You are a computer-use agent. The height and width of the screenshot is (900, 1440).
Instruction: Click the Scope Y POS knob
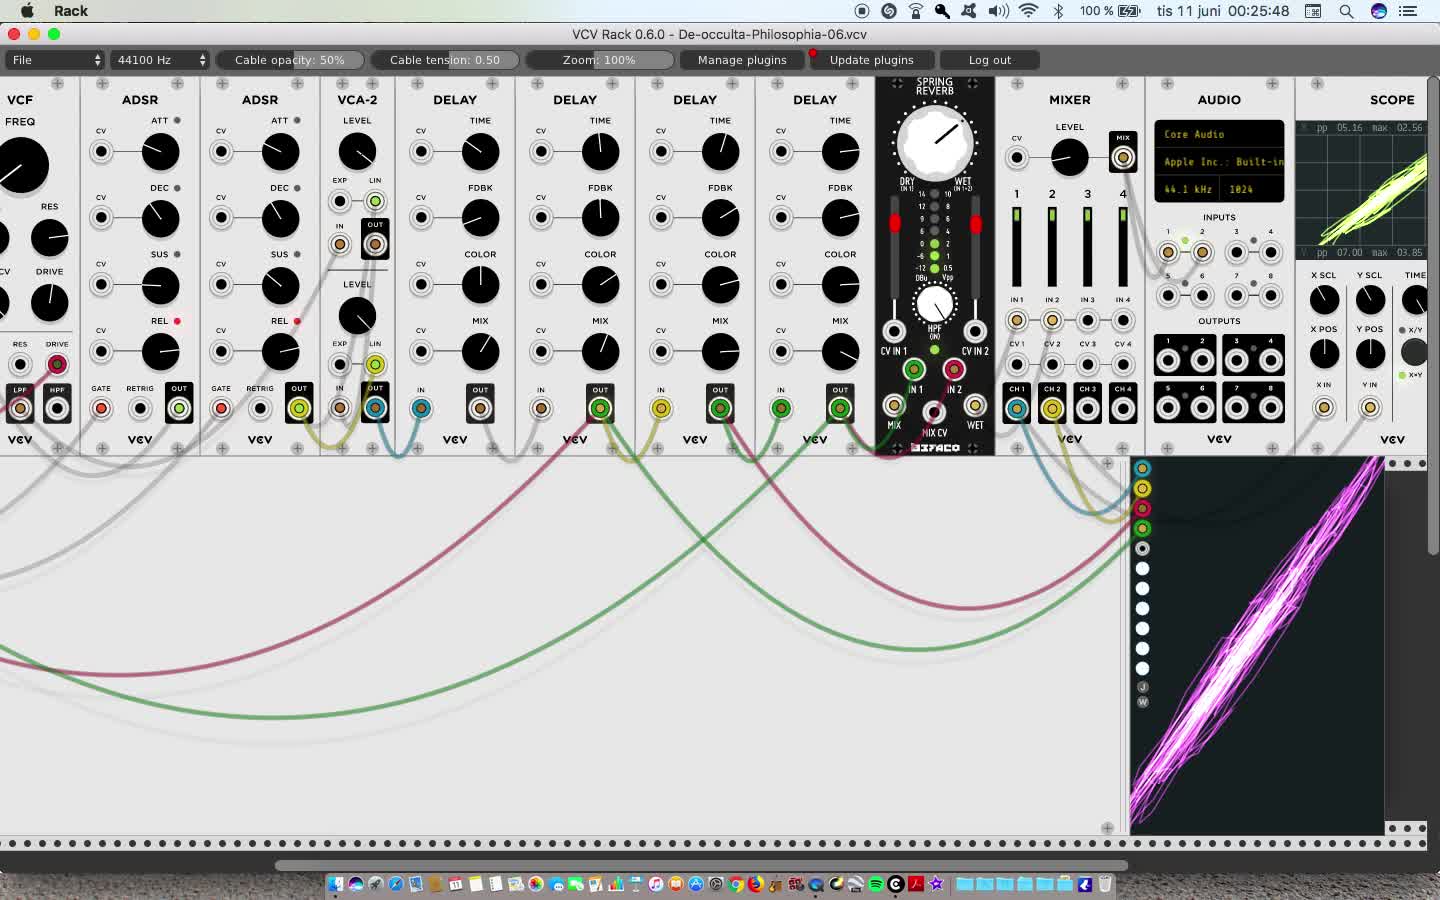click(1370, 352)
